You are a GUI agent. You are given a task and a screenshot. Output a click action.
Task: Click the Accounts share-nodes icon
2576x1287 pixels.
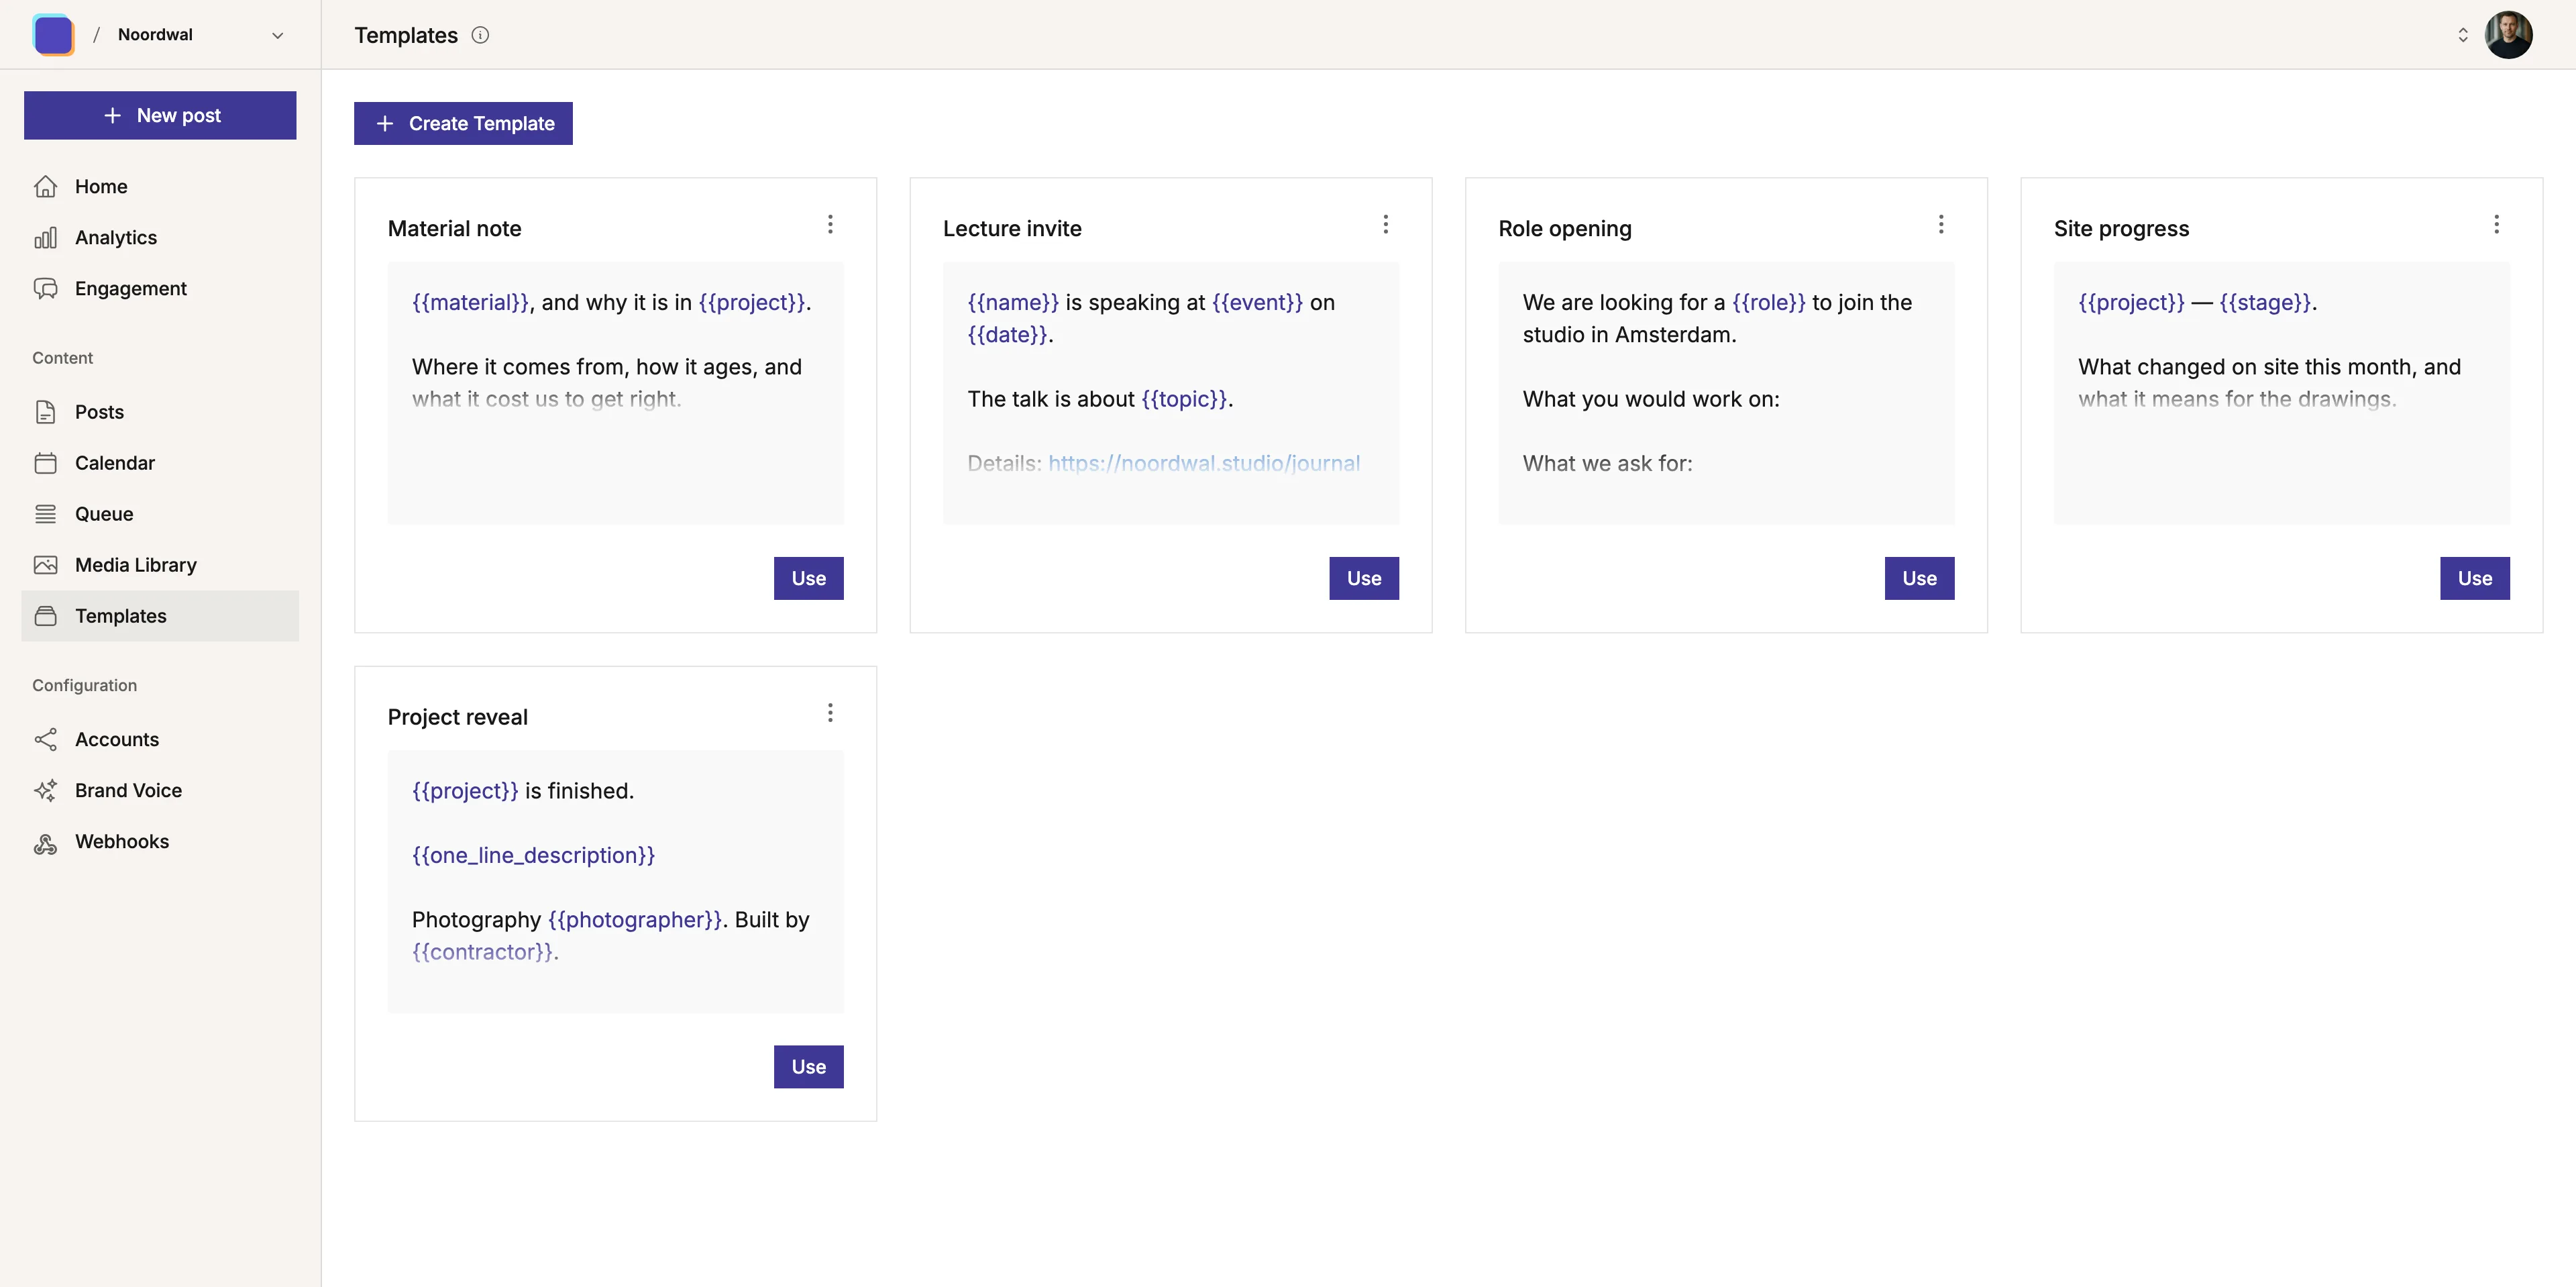tap(46, 739)
